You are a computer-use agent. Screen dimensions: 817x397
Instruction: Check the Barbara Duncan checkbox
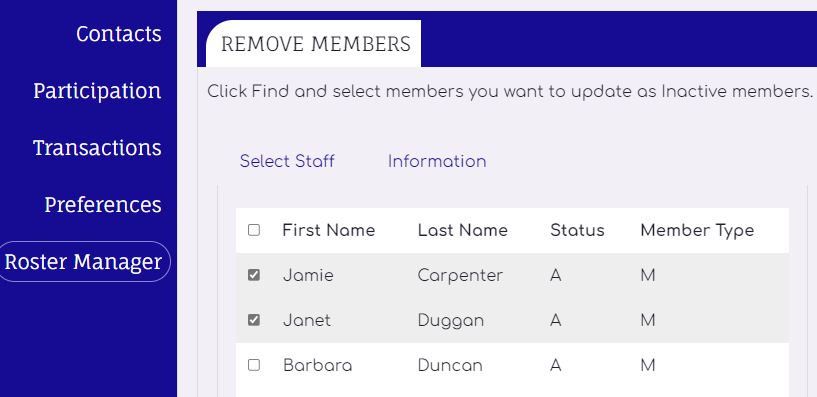(254, 365)
